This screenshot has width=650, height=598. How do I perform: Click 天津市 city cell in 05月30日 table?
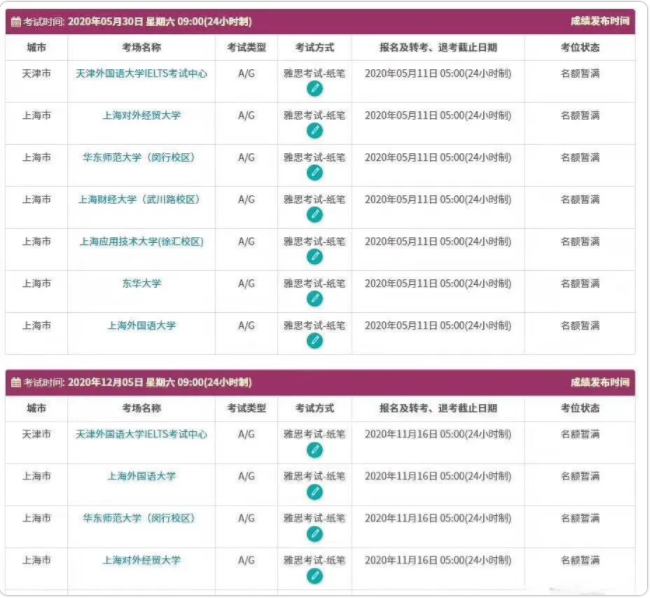(36, 74)
